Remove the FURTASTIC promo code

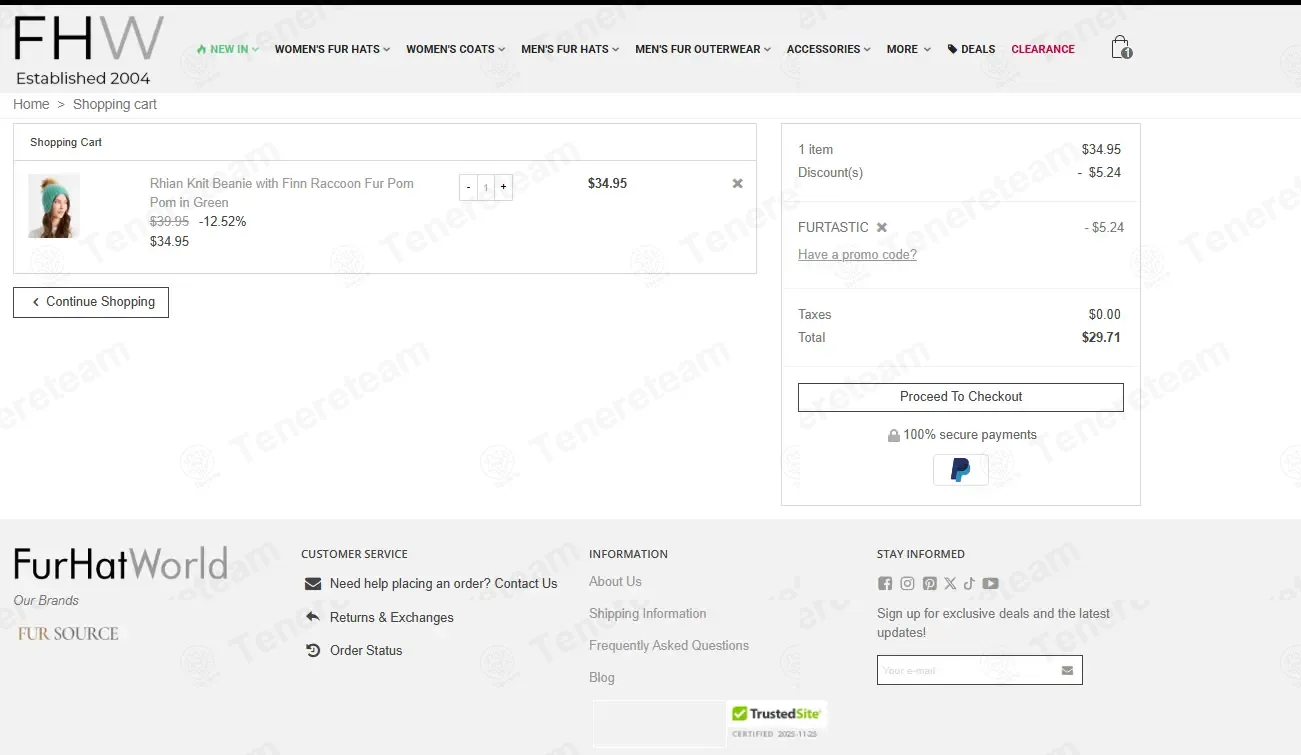pyautogui.click(x=882, y=227)
